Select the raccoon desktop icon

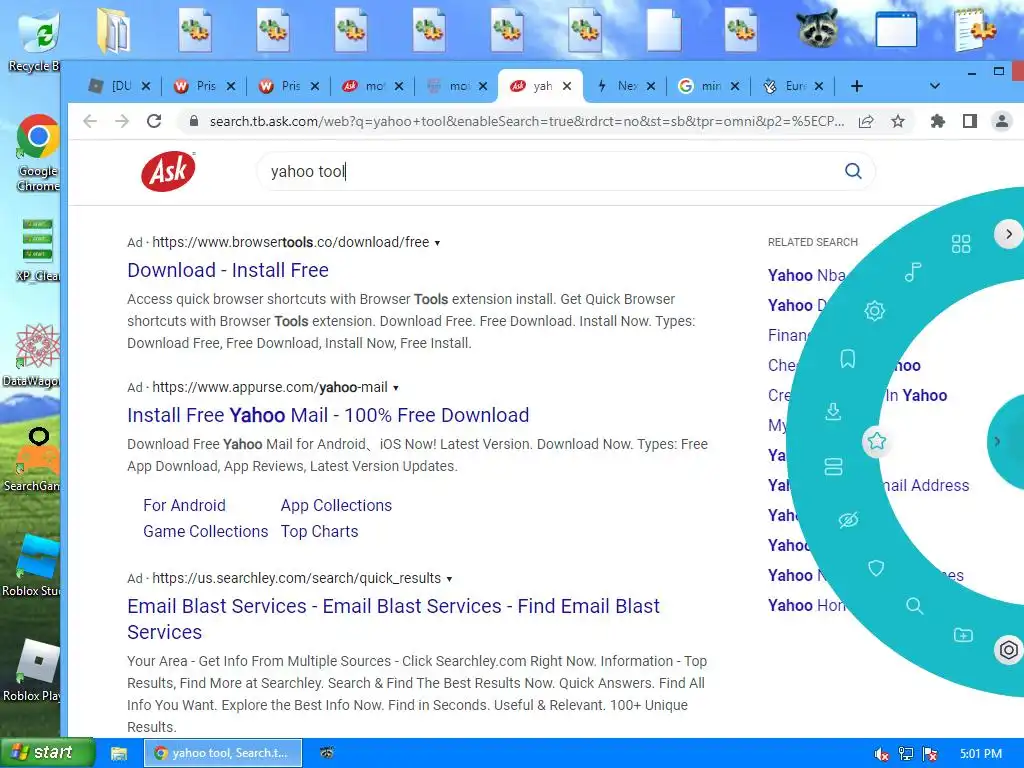[x=818, y=29]
